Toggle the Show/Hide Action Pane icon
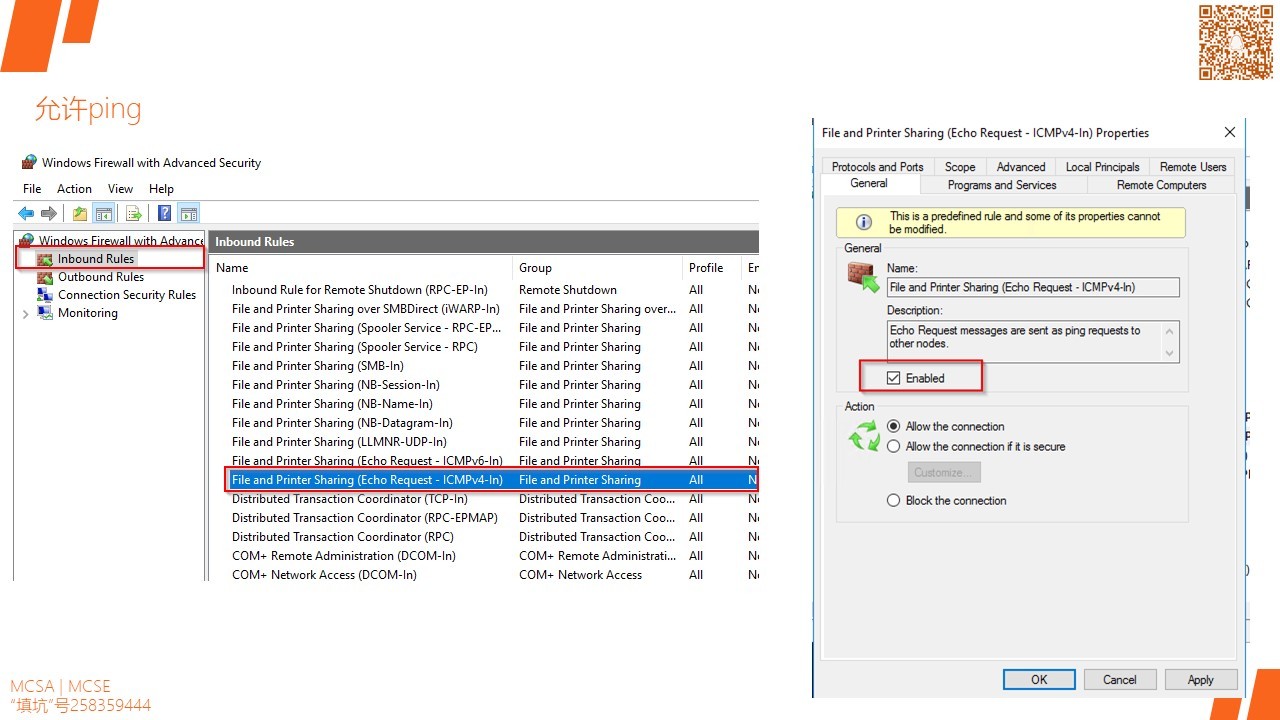1280x720 pixels. tap(189, 213)
